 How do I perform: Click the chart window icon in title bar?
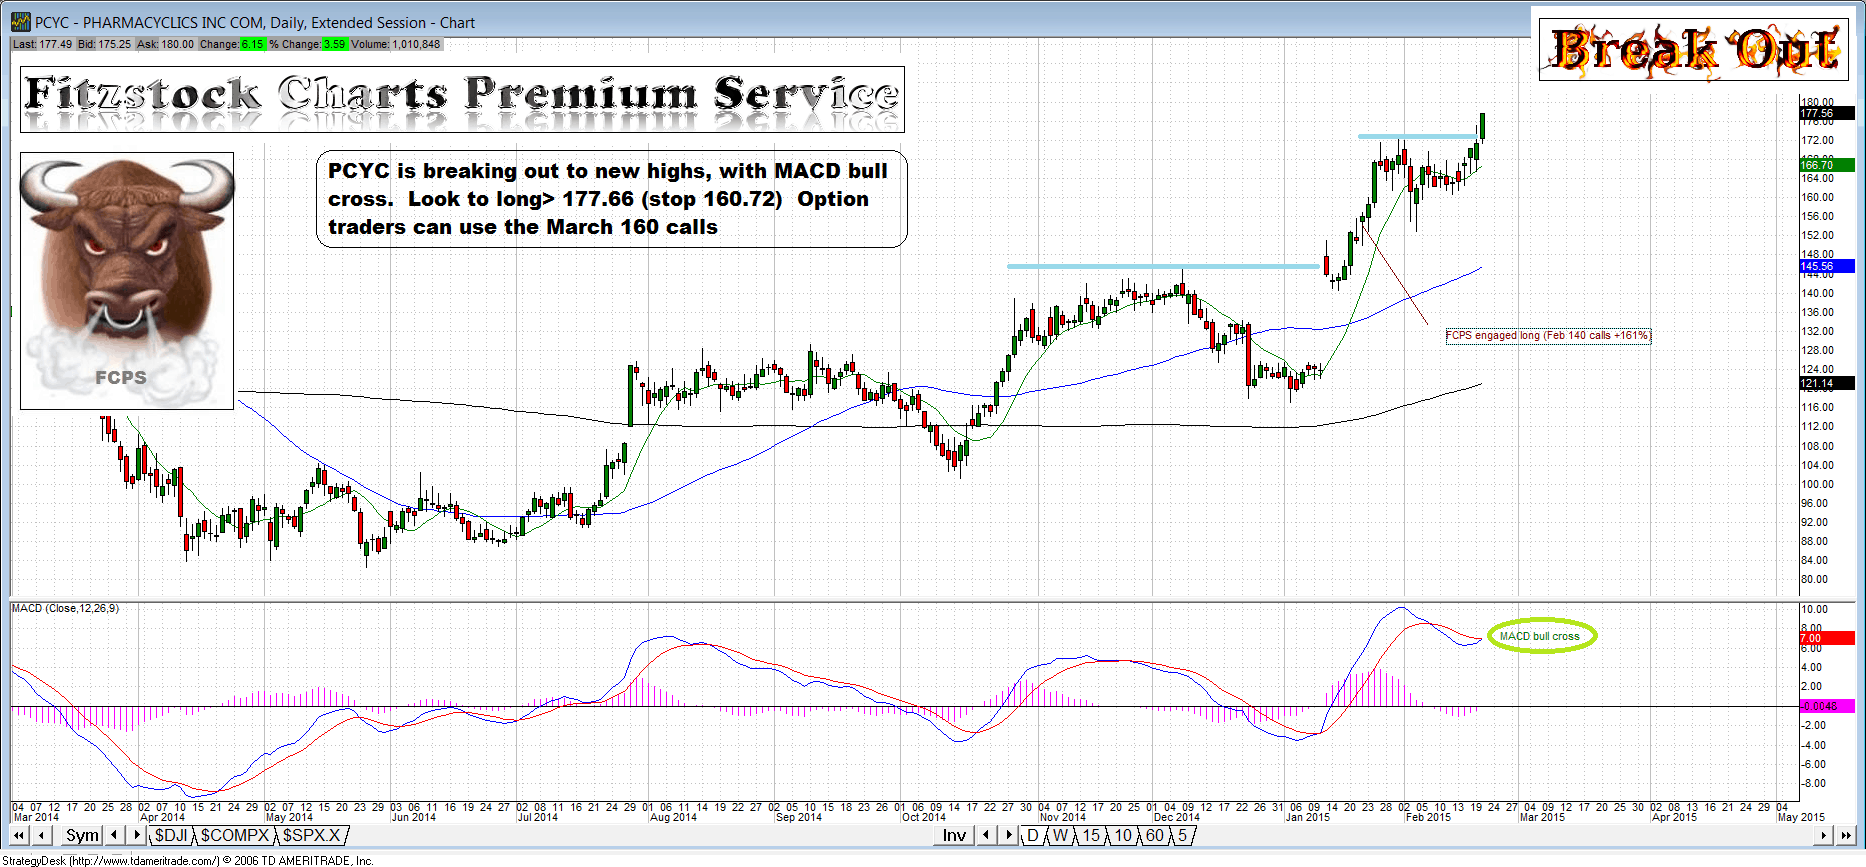pyautogui.click(x=20, y=22)
